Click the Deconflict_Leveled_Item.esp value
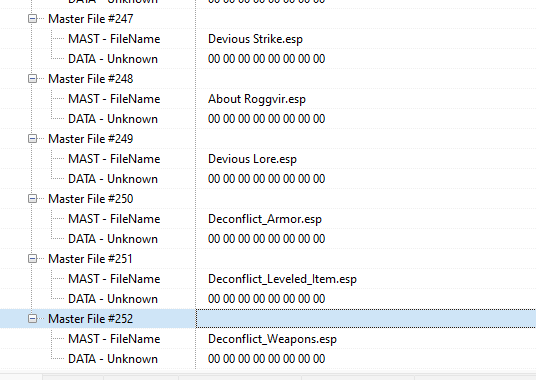Viewport: 536px width, 380px height. click(282, 279)
